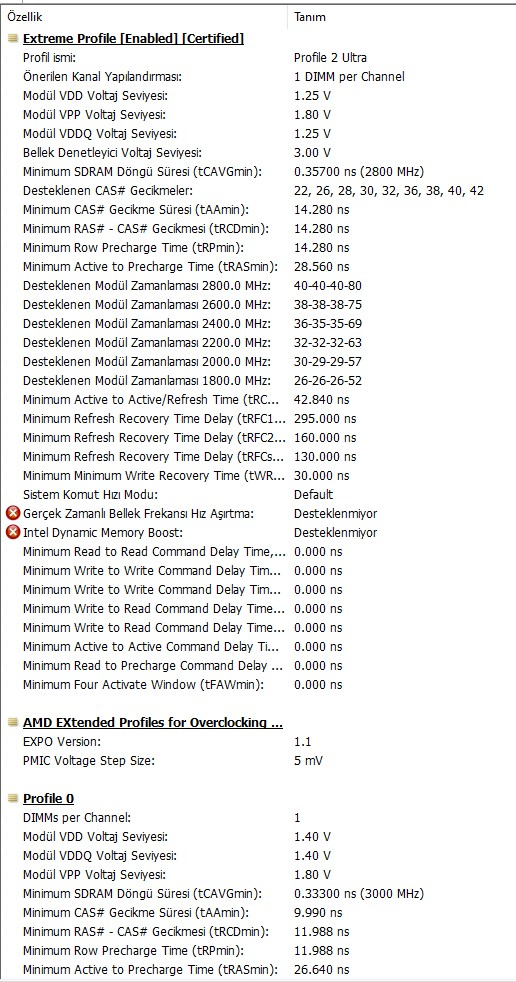Click red error icon beside Gerçek Zamanlı Bellek

click(13, 514)
